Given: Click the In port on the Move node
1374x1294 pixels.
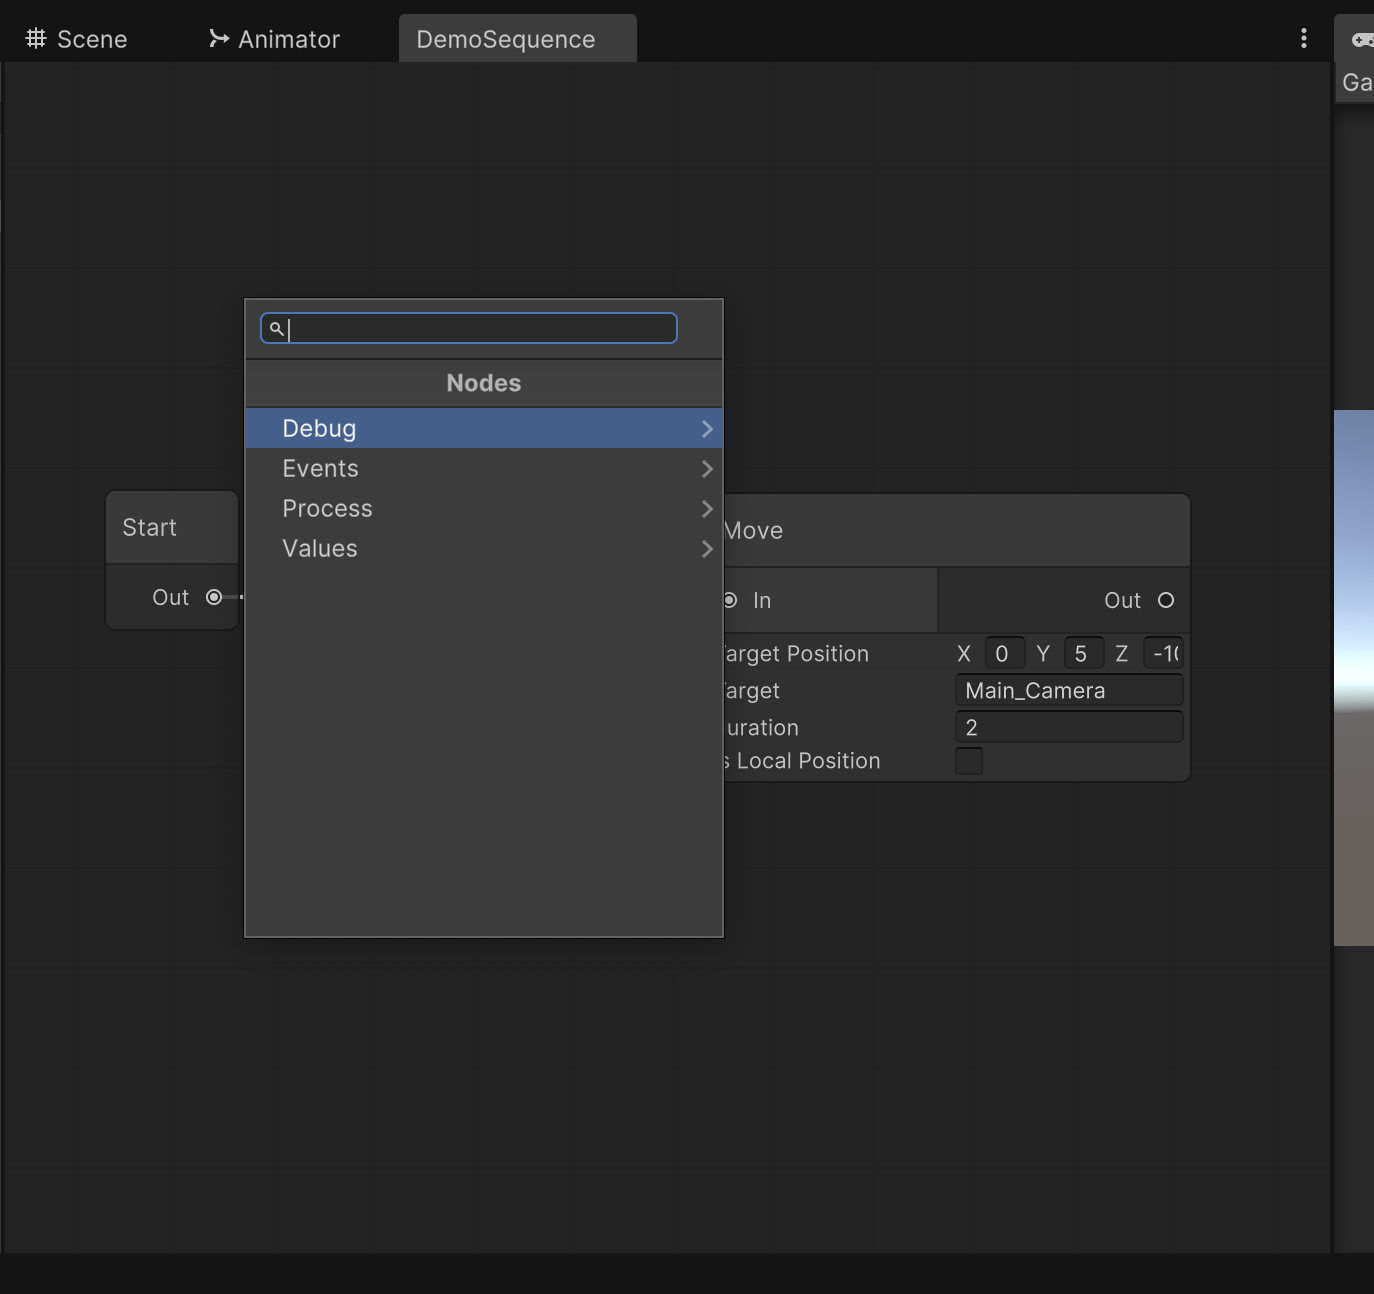Looking at the screenshot, I should pos(731,600).
